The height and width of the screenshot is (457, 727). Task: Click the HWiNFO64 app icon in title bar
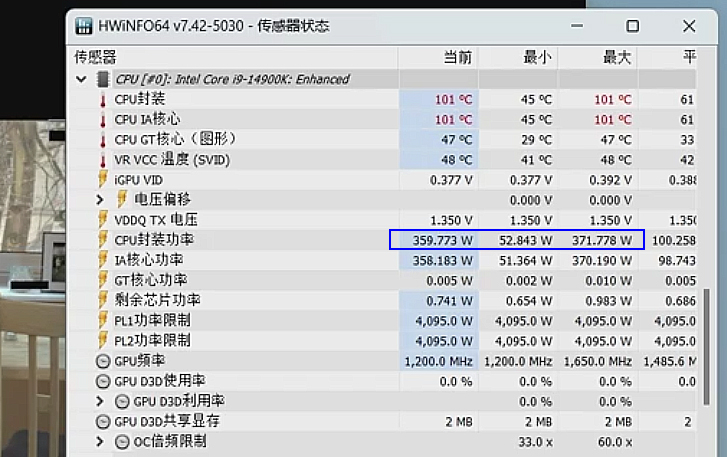coord(84,25)
